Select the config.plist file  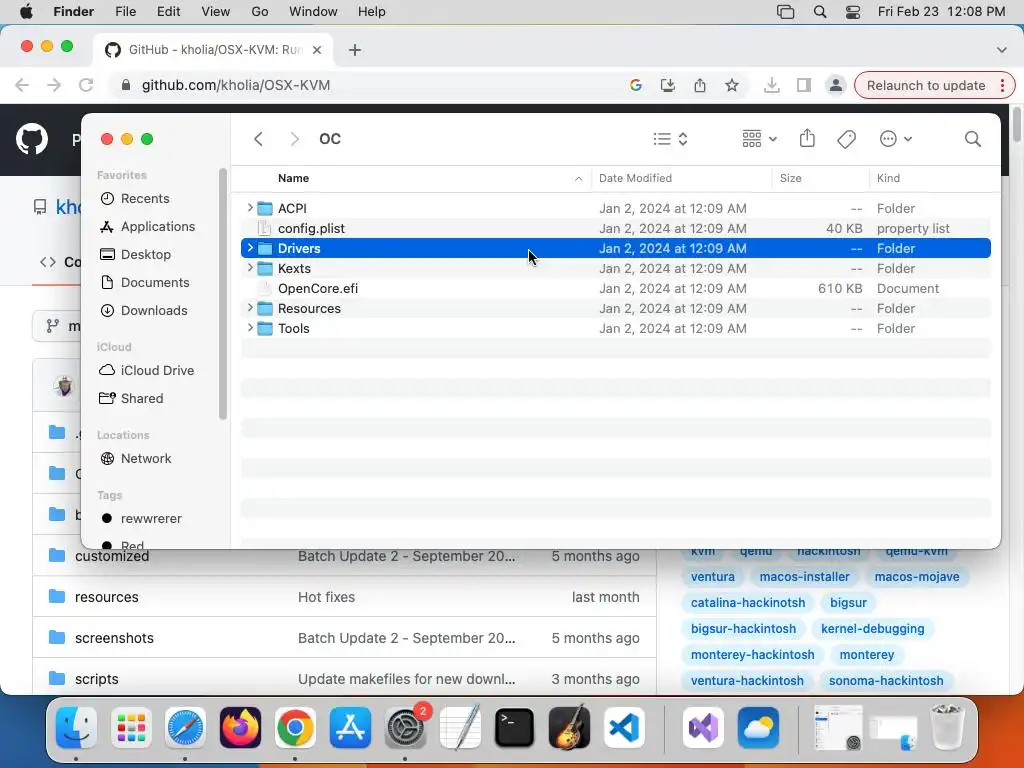[616, 229]
